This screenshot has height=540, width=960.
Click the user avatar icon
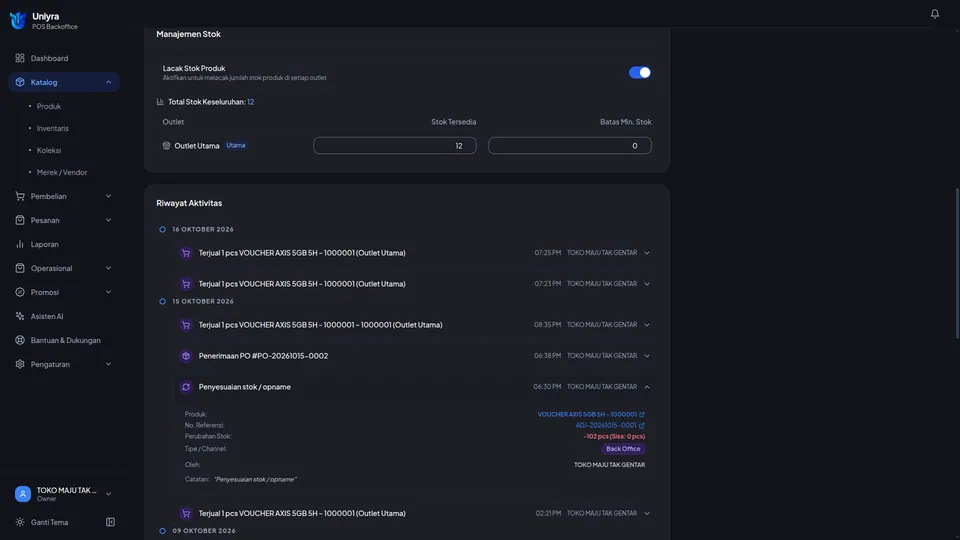point(23,493)
